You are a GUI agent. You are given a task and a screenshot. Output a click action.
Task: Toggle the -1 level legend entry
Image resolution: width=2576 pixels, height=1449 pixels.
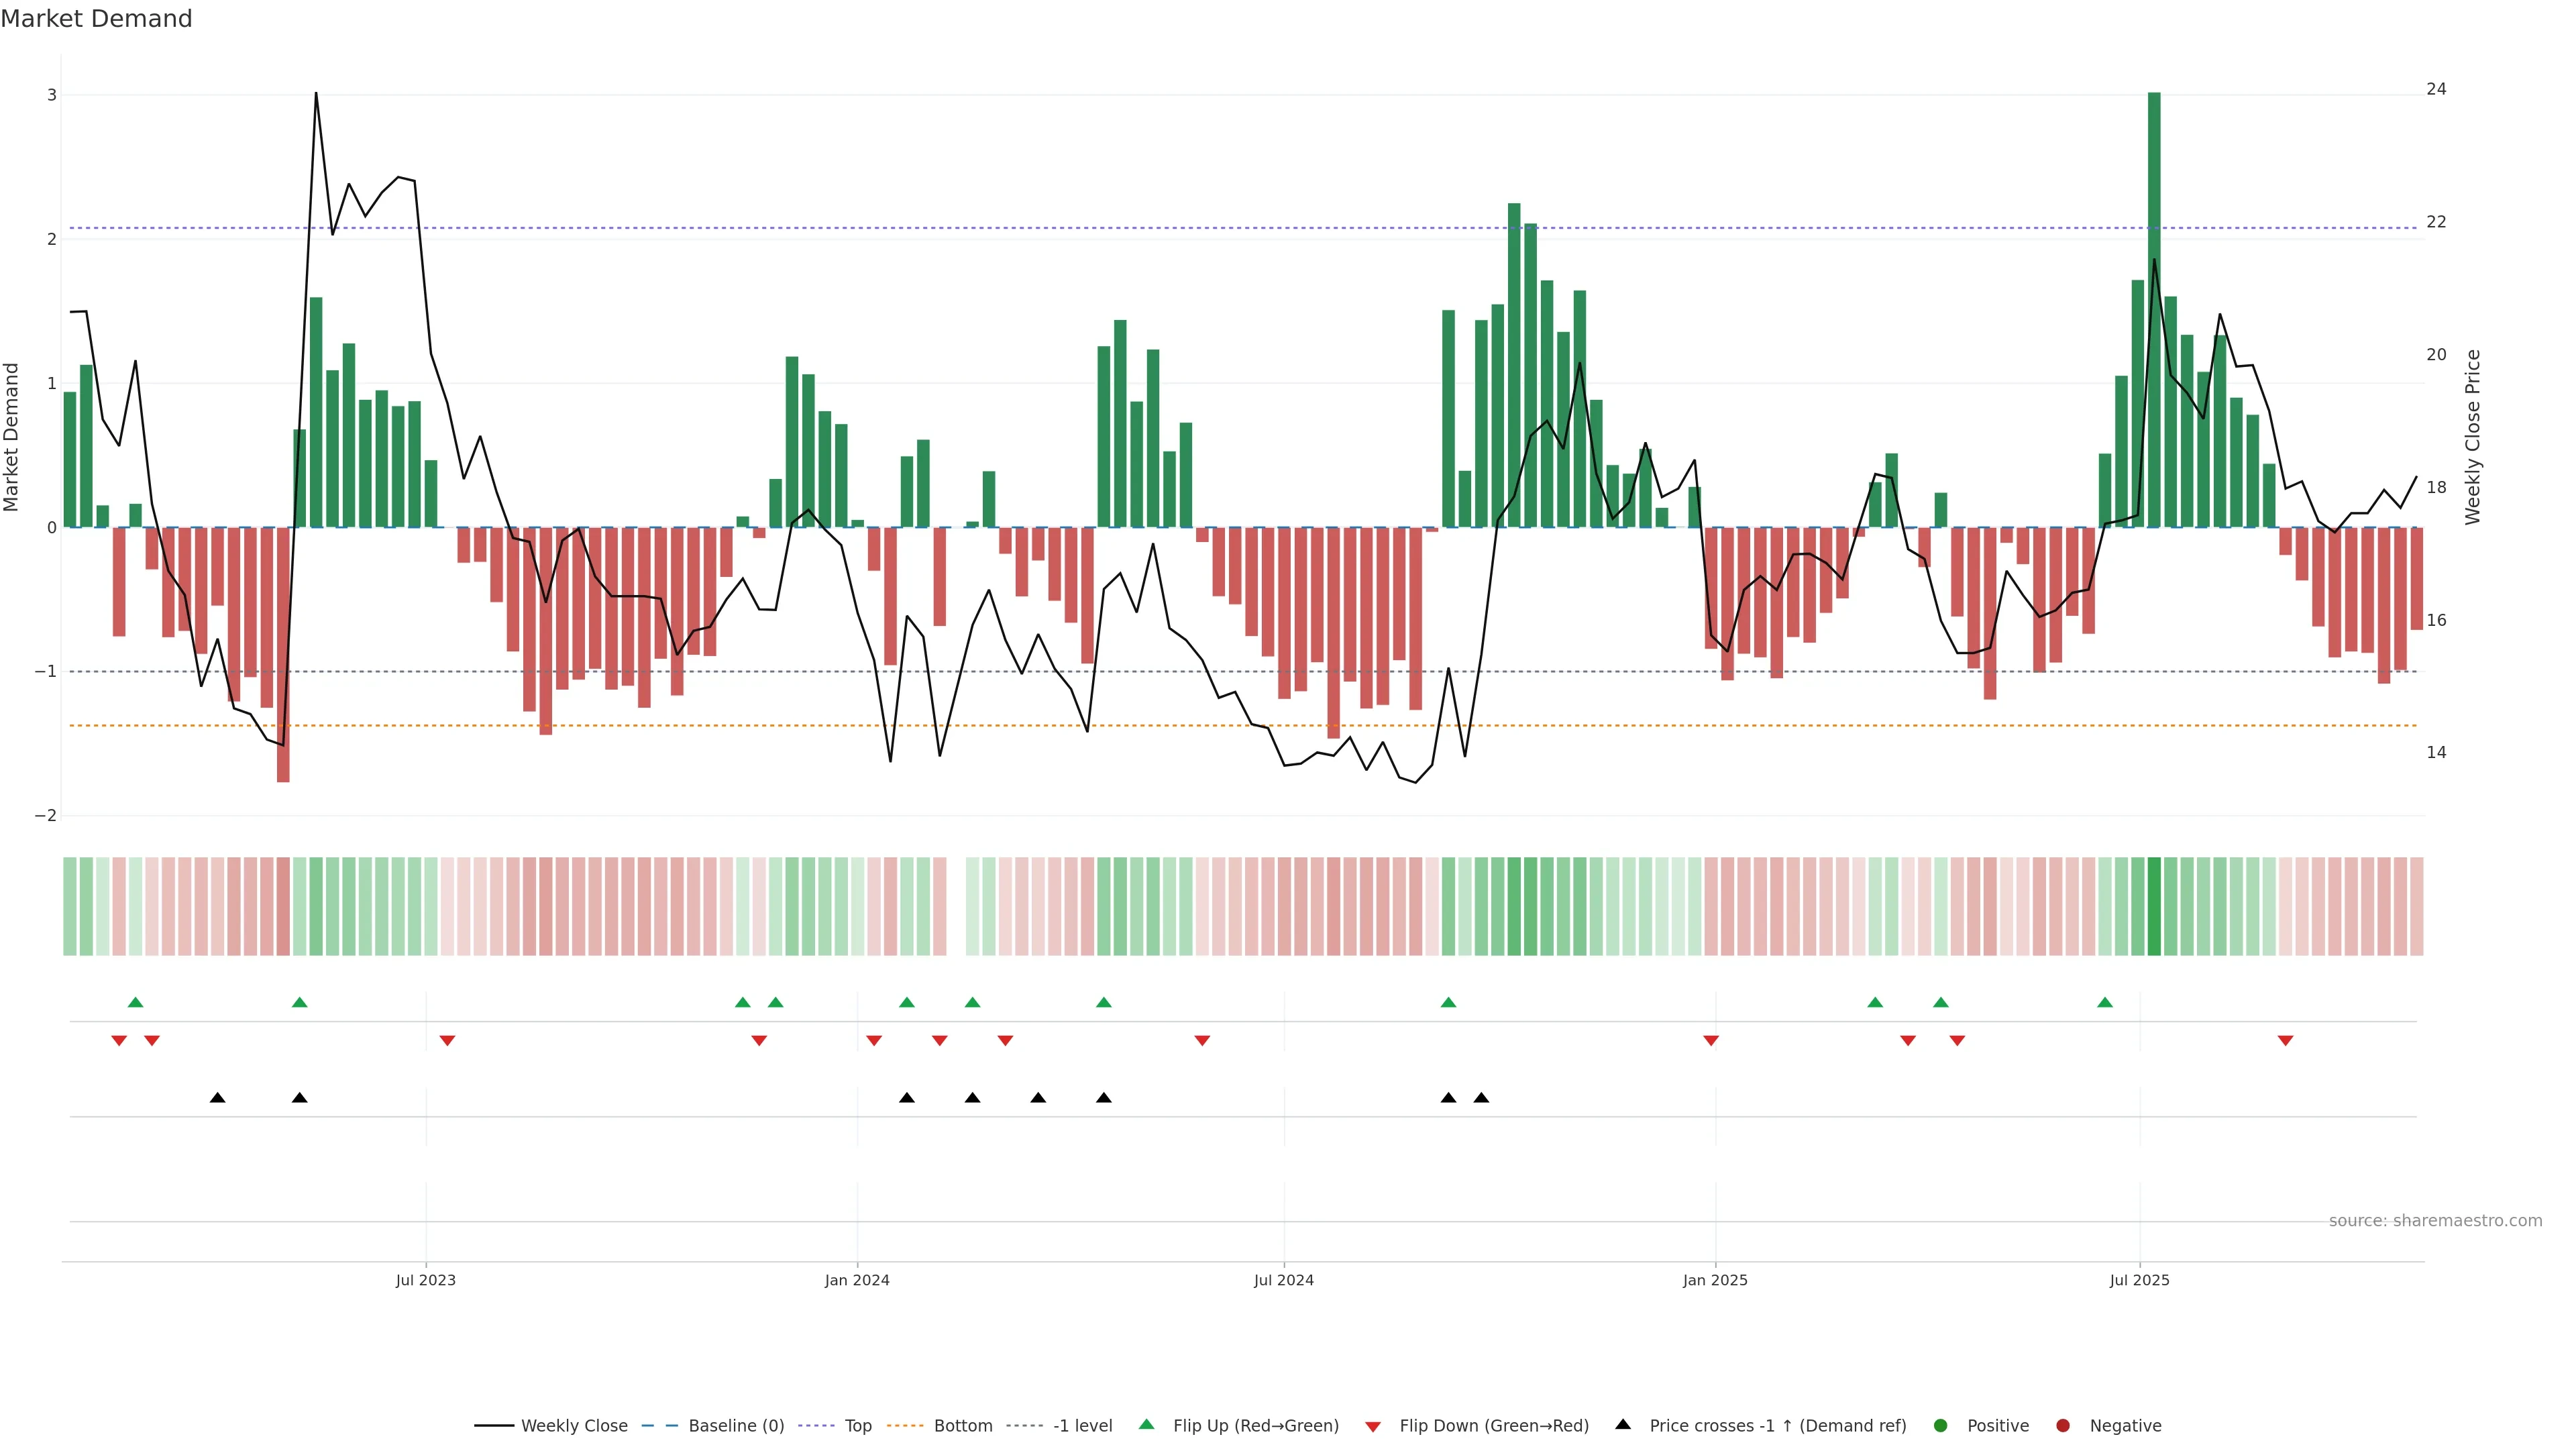[1082, 1425]
